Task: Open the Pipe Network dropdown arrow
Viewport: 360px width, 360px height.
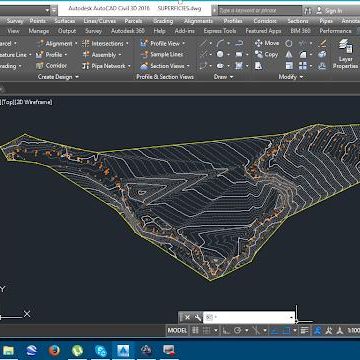Action: (129, 66)
